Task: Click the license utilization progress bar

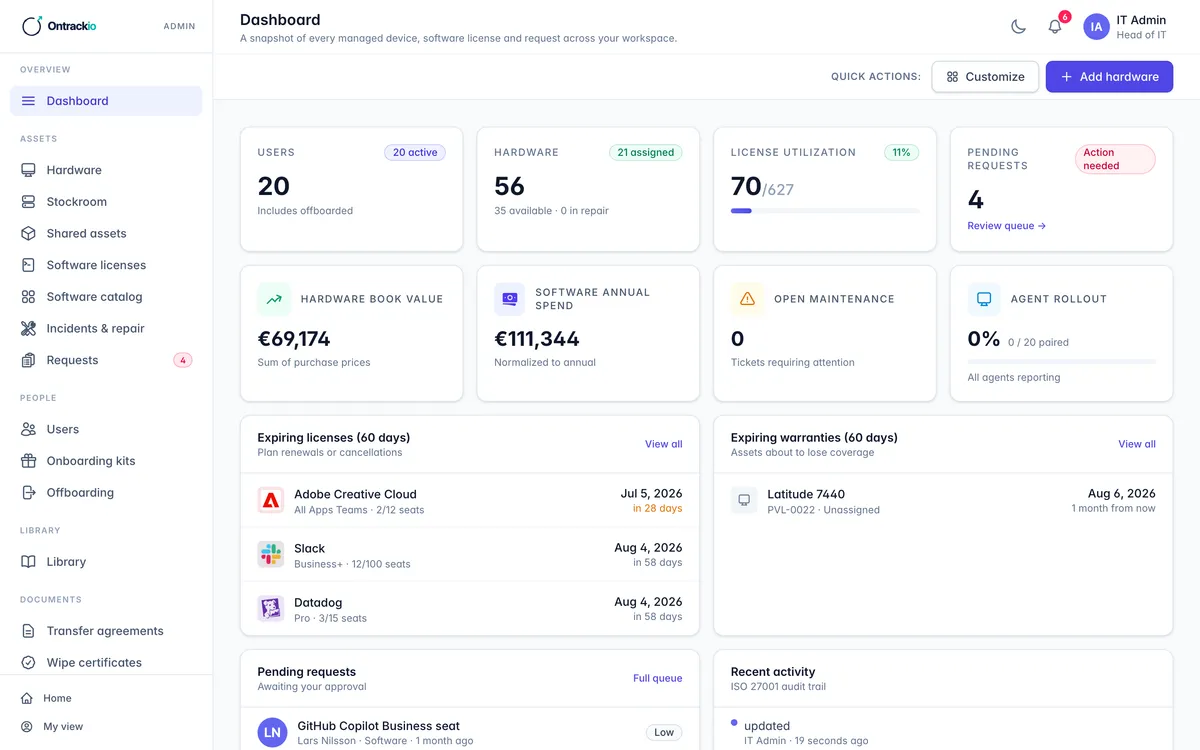Action: click(x=825, y=211)
